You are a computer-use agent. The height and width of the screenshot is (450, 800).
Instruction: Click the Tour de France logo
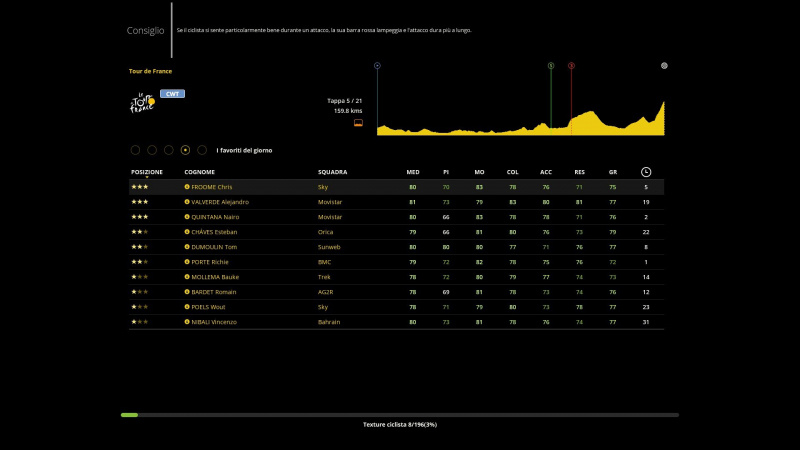(142, 103)
